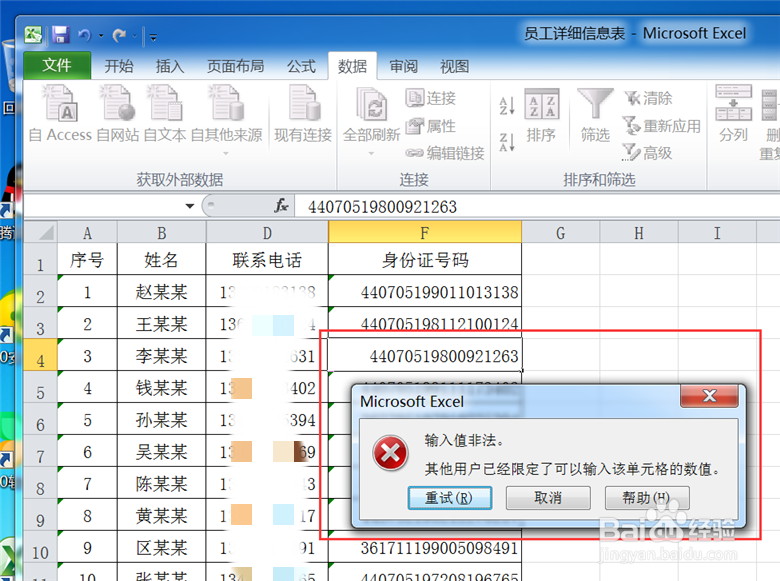Click cell with 361711199005098491
780x581 pixels.
pos(425,547)
